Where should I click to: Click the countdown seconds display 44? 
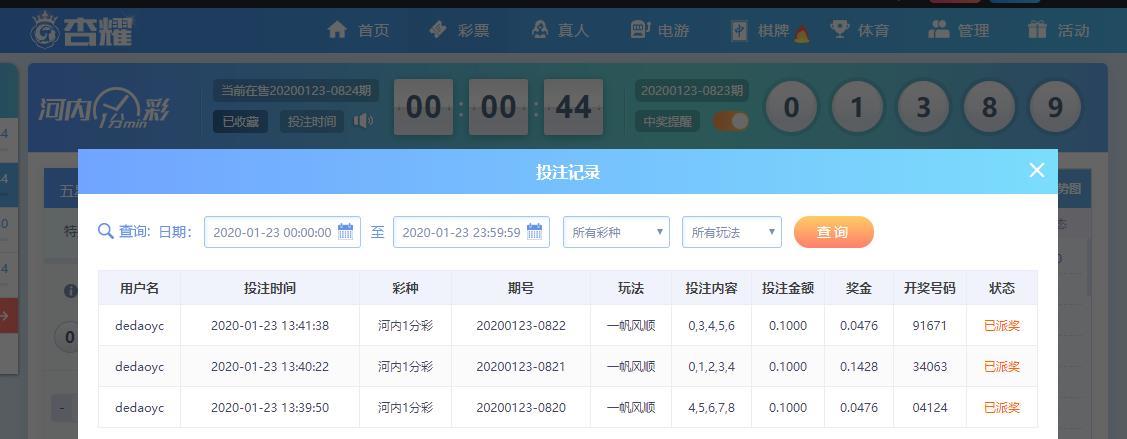click(573, 107)
